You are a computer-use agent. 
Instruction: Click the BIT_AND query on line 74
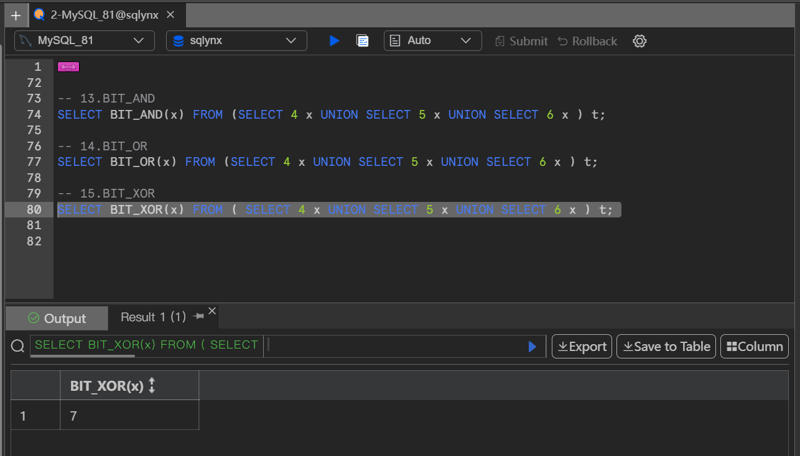point(331,114)
